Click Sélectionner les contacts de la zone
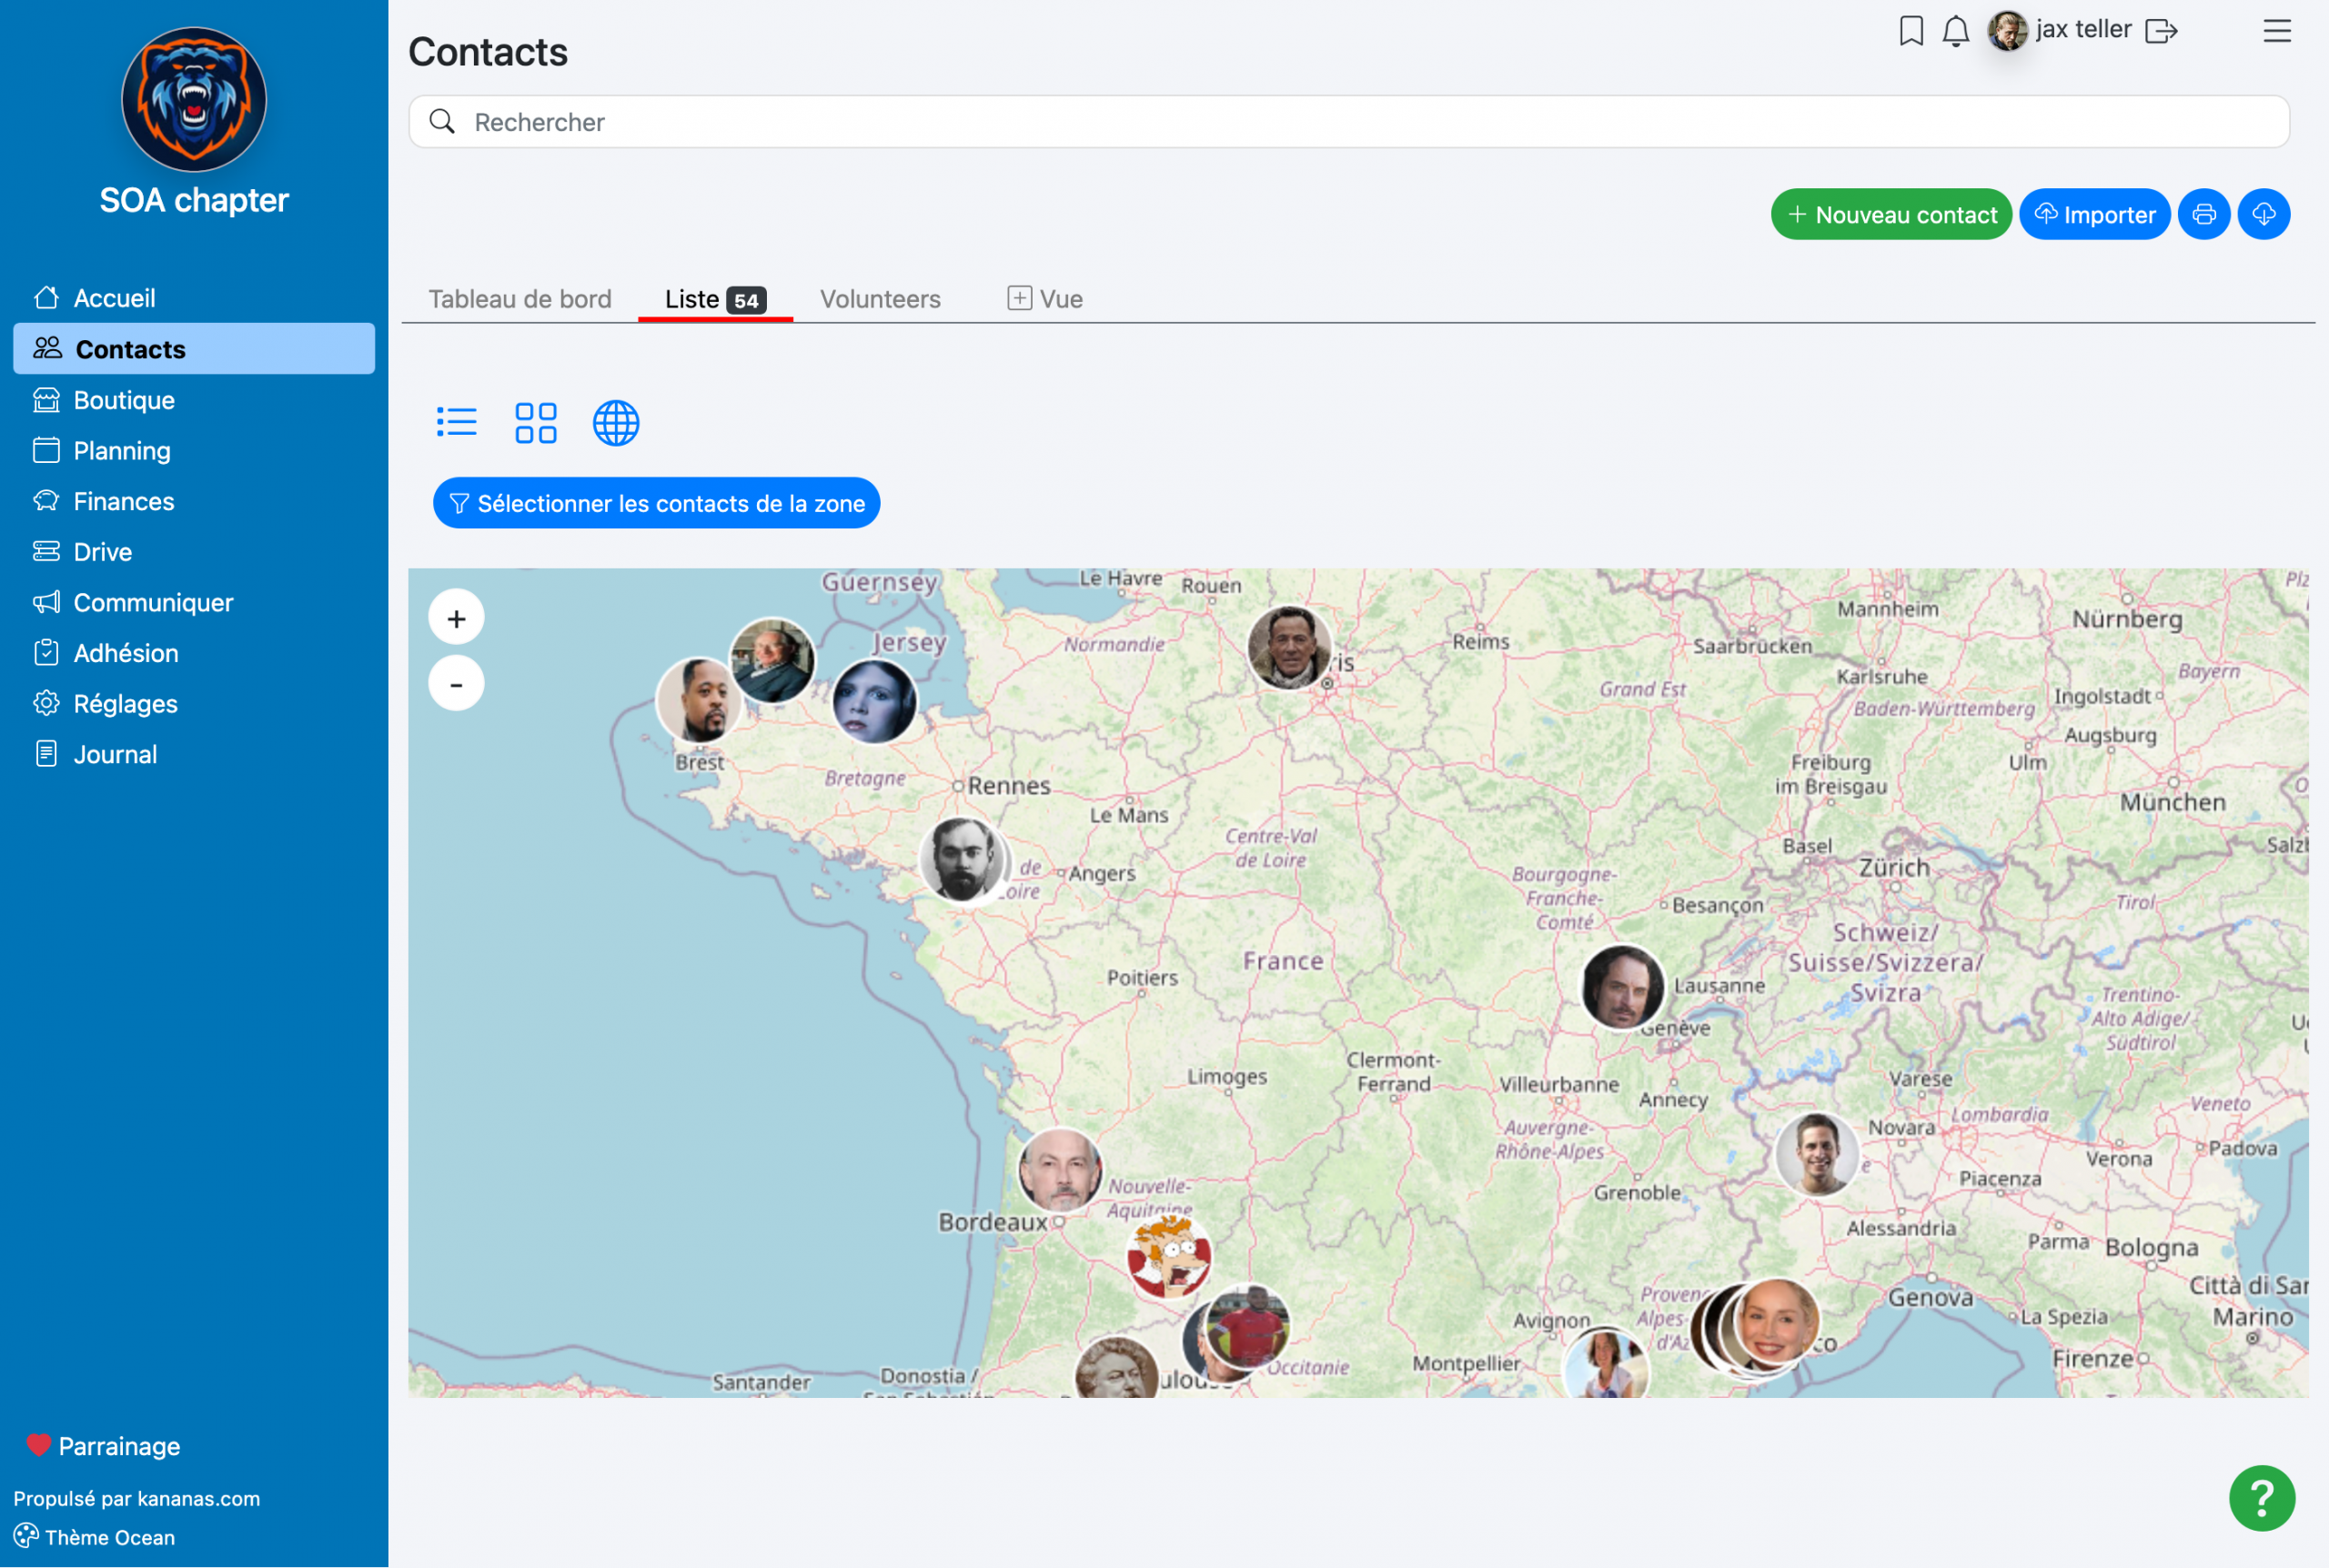The image size is (2329, 1568). [x=656, y=503]
